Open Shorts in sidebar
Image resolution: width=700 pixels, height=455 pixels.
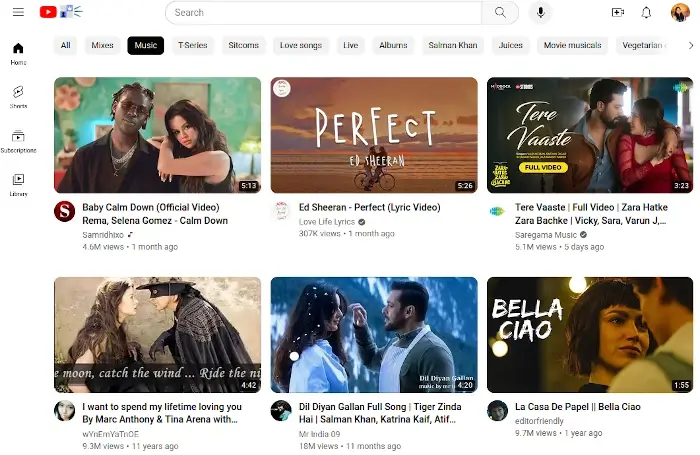point(18,97)
